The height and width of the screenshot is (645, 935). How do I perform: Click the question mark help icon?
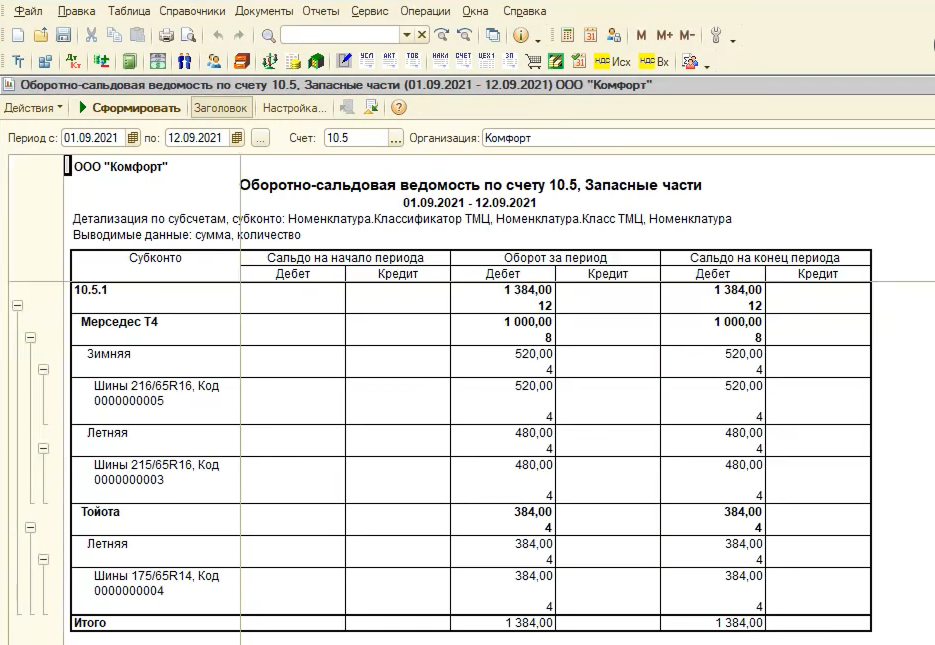399,108
